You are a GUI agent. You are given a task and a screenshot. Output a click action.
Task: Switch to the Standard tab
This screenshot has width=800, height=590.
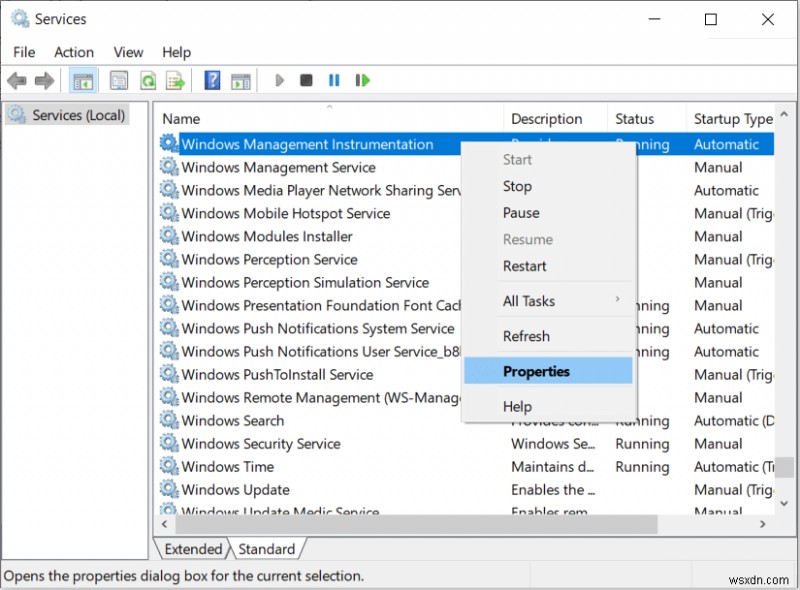(x=266, y=549)
